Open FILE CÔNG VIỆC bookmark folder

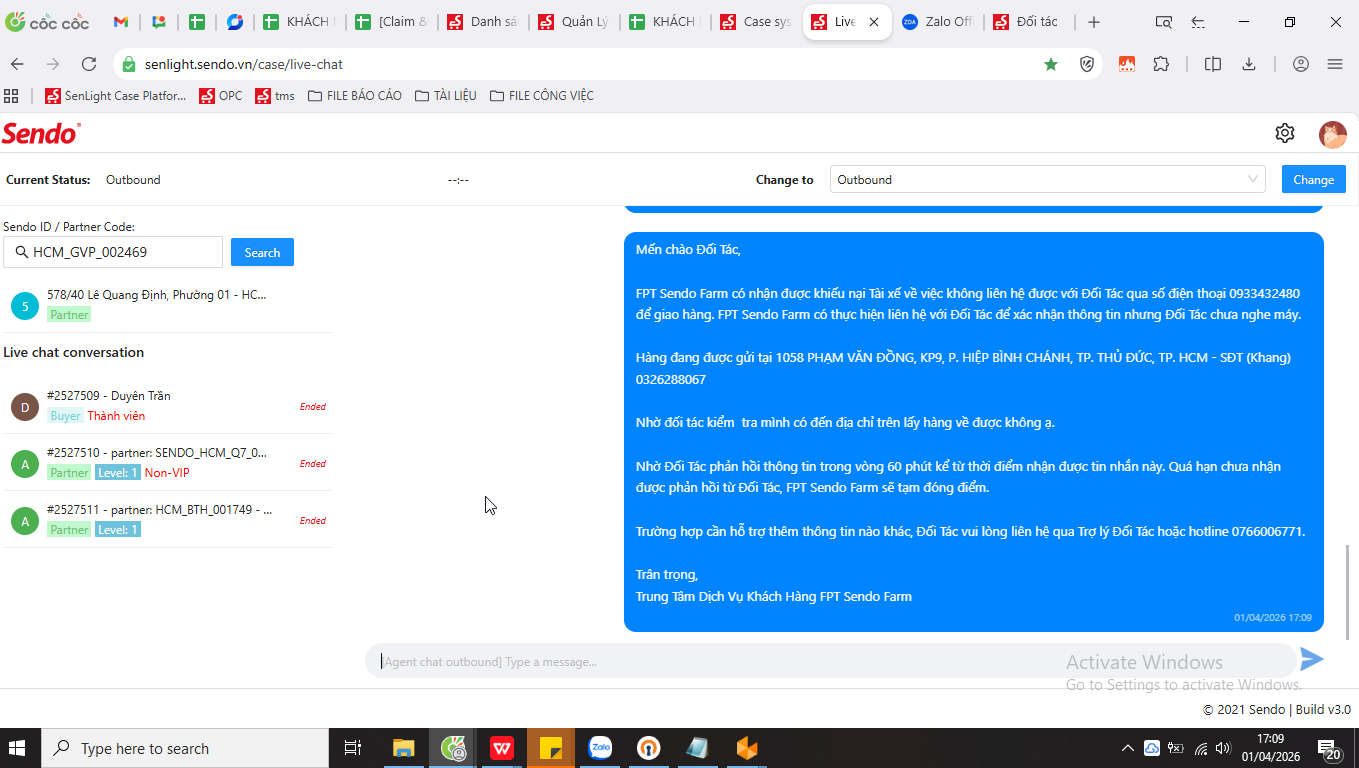coord(542,96)
